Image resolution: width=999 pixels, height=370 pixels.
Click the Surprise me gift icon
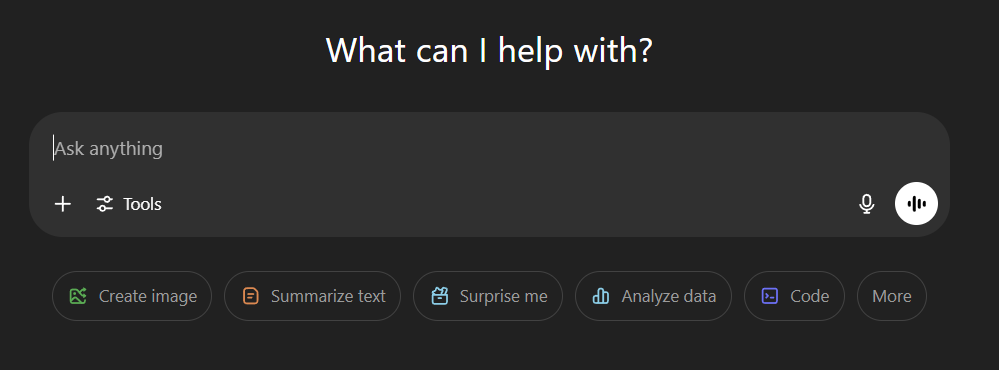[440, 296]
